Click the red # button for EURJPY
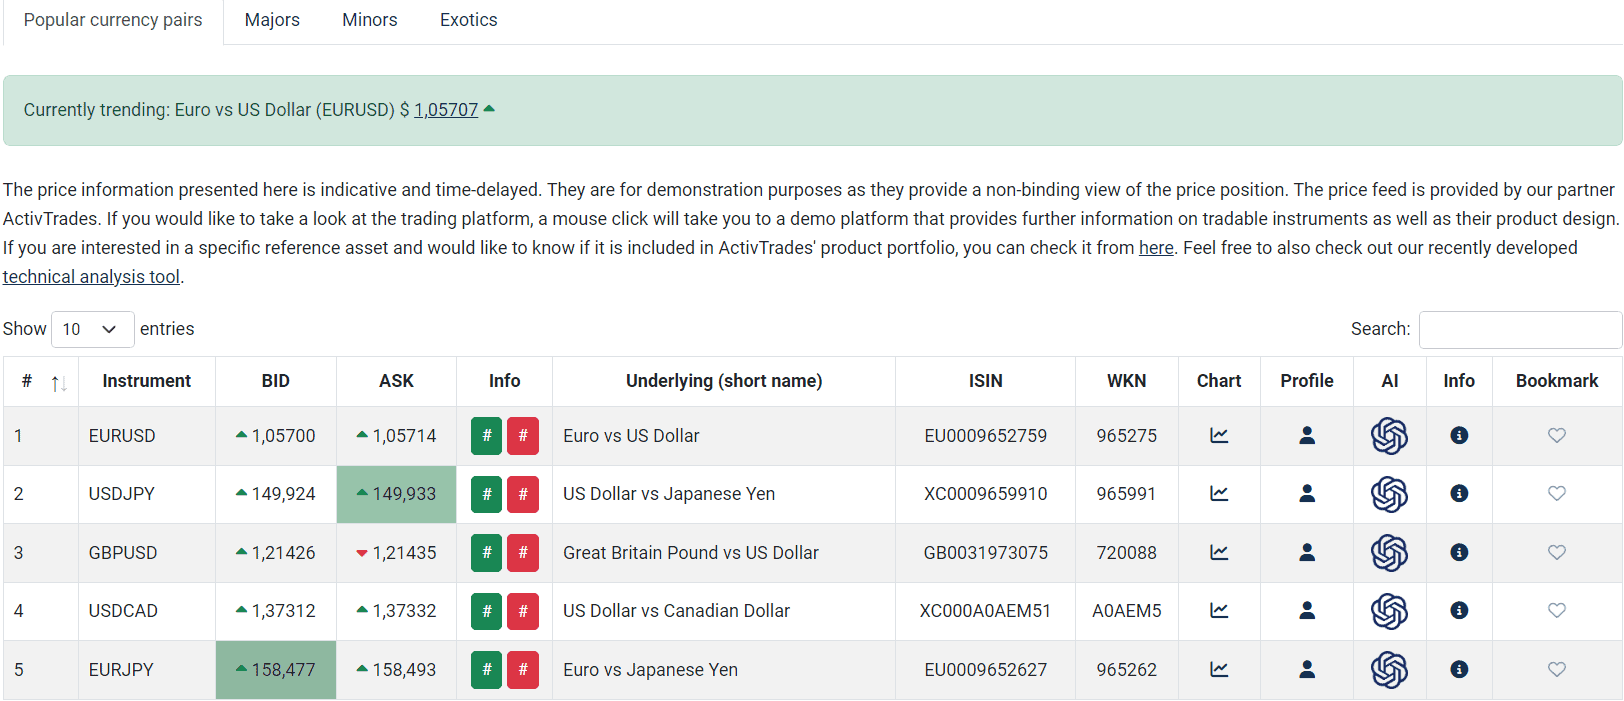Image resolution: width=1624 pixels, height=701 pixels. click(x=523, y=670)
